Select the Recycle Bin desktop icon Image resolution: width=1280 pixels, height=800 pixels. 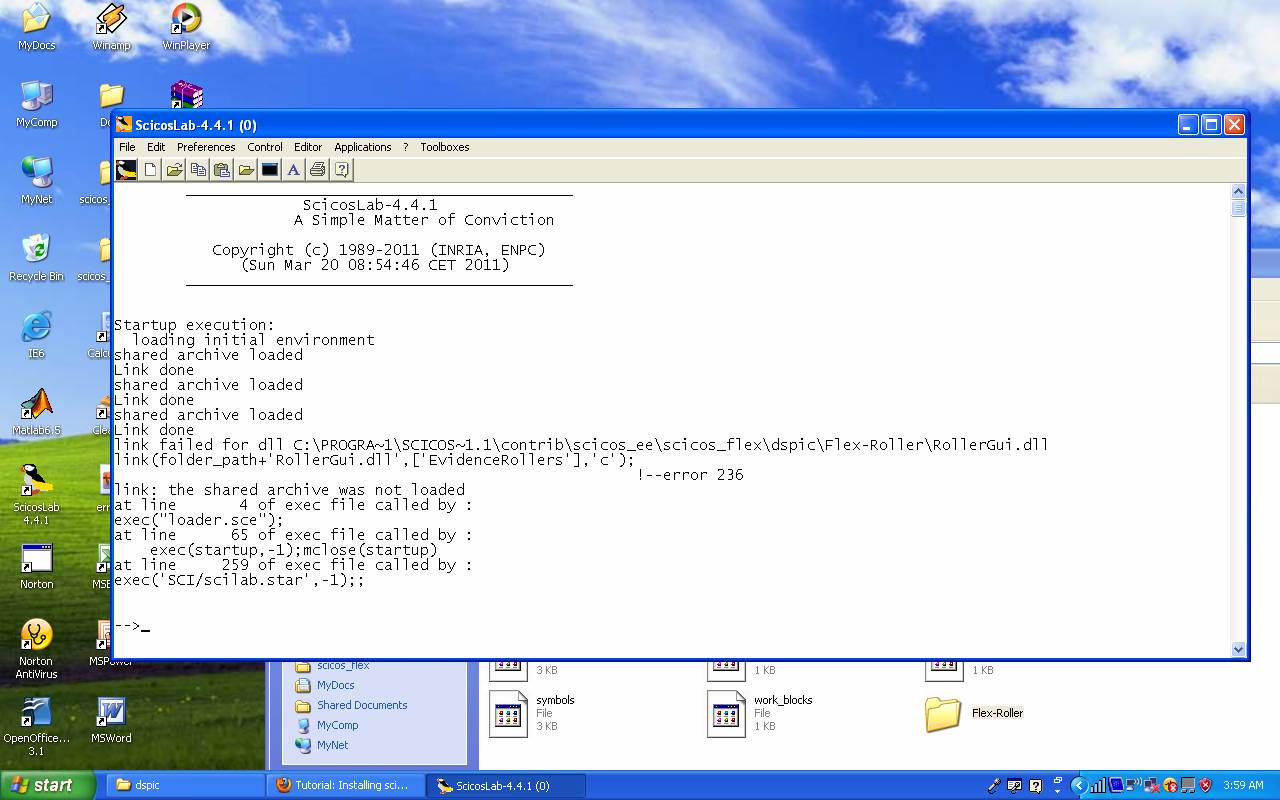pos(36,258)
